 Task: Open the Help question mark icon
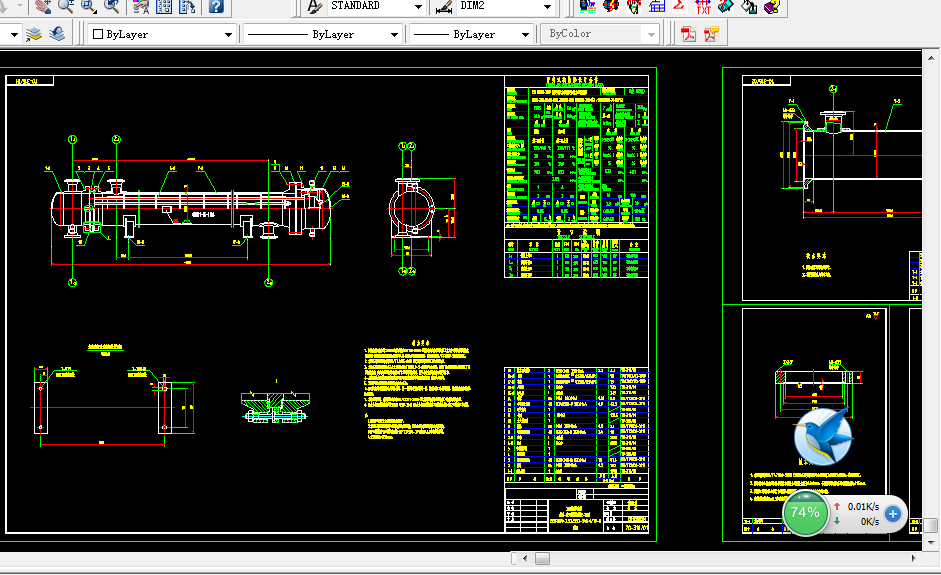tap(216, 7)
